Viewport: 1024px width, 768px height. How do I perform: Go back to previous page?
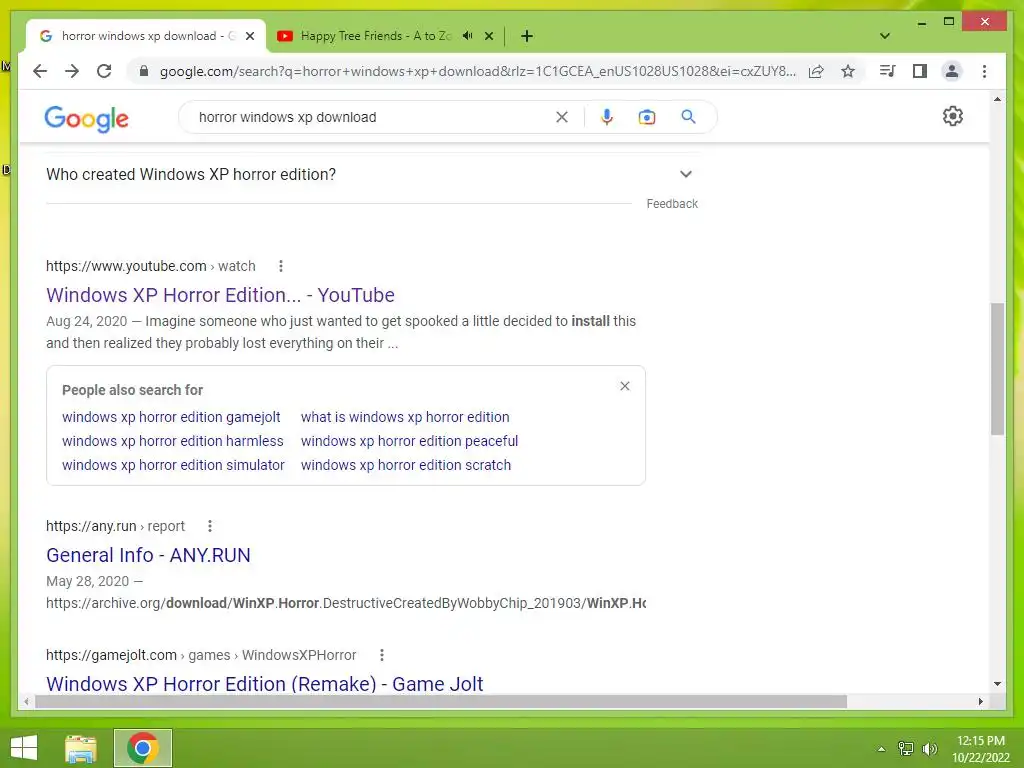tap(40, 71)
